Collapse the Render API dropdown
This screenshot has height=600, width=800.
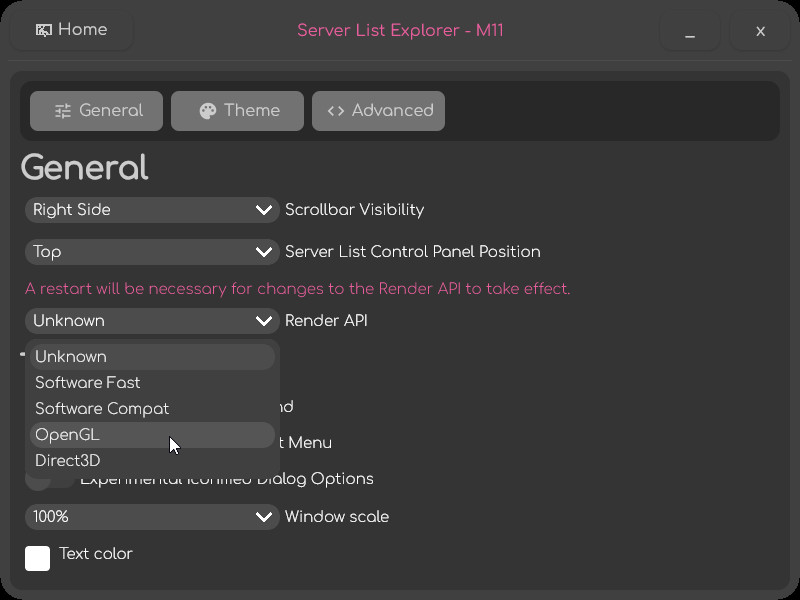[152, 321]
